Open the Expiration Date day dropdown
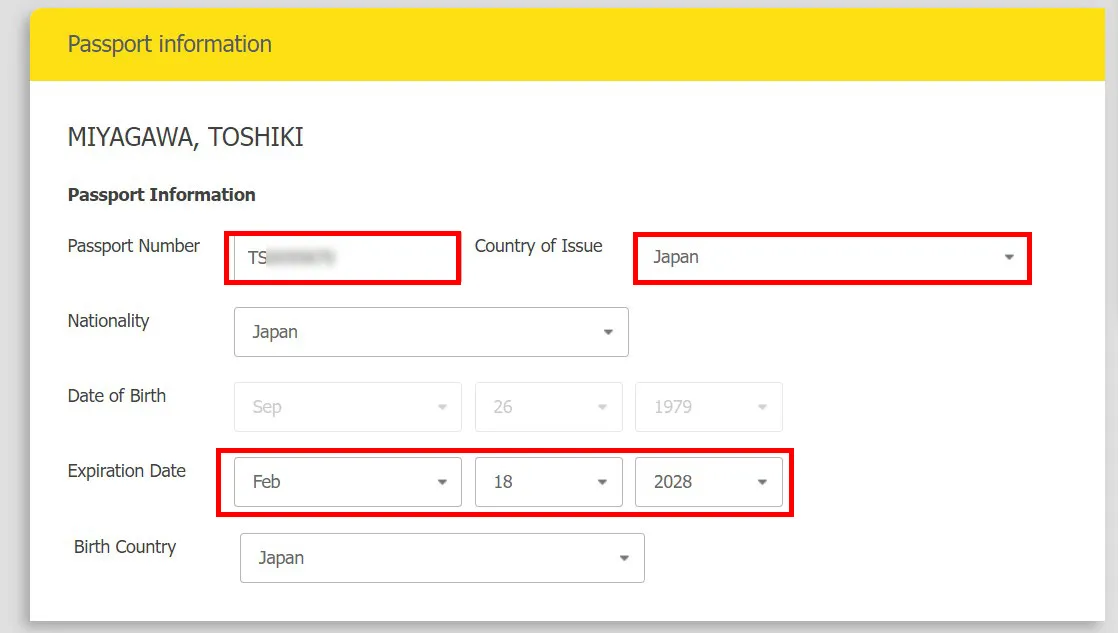1118x633 pixels. pos(548,482)
